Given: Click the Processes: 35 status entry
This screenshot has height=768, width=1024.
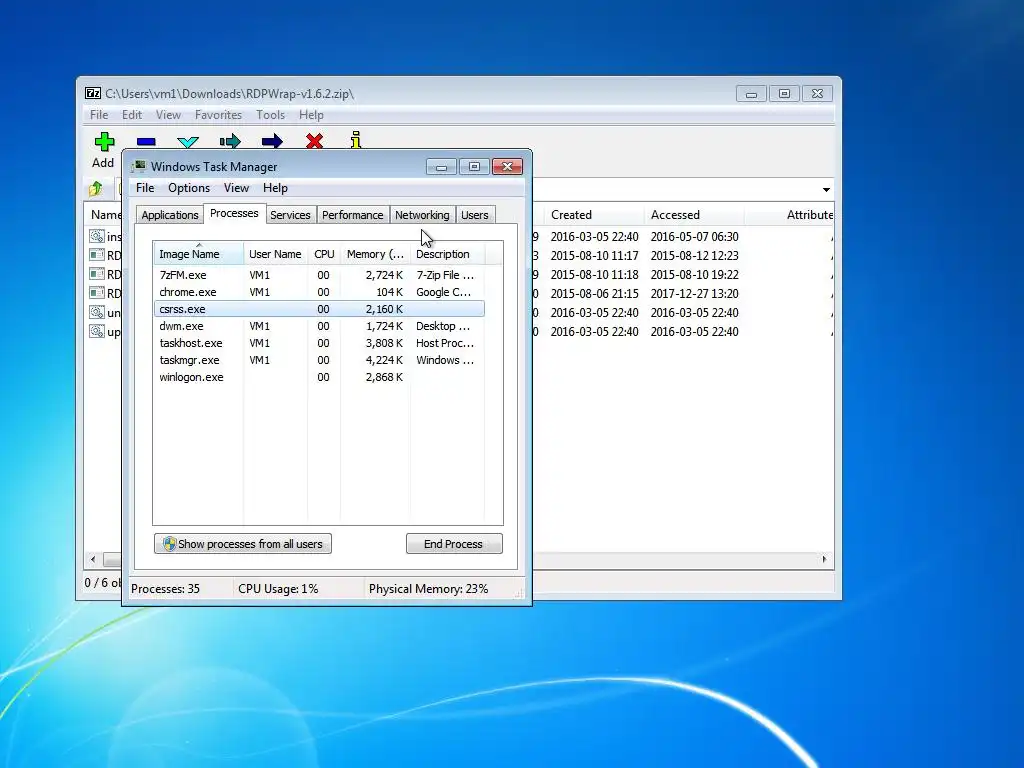Looking at the screenshot, I should 165,589.
